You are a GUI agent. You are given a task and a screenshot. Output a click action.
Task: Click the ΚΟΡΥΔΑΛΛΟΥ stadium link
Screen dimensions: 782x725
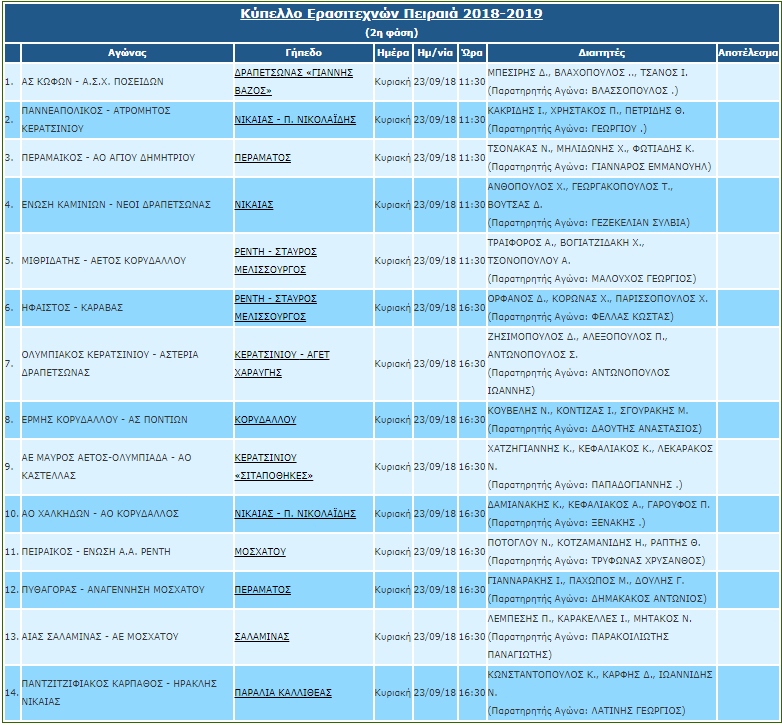[265, 420]
